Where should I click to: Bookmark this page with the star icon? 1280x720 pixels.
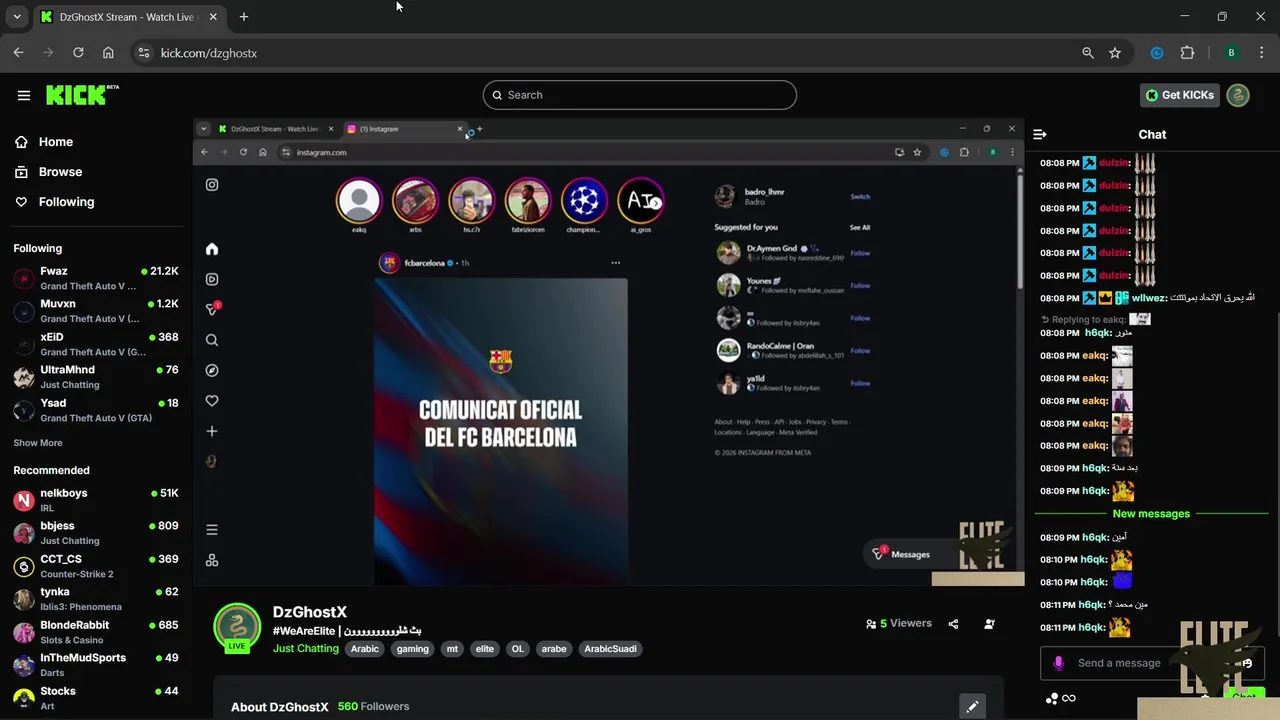[x=1115, y=53]
